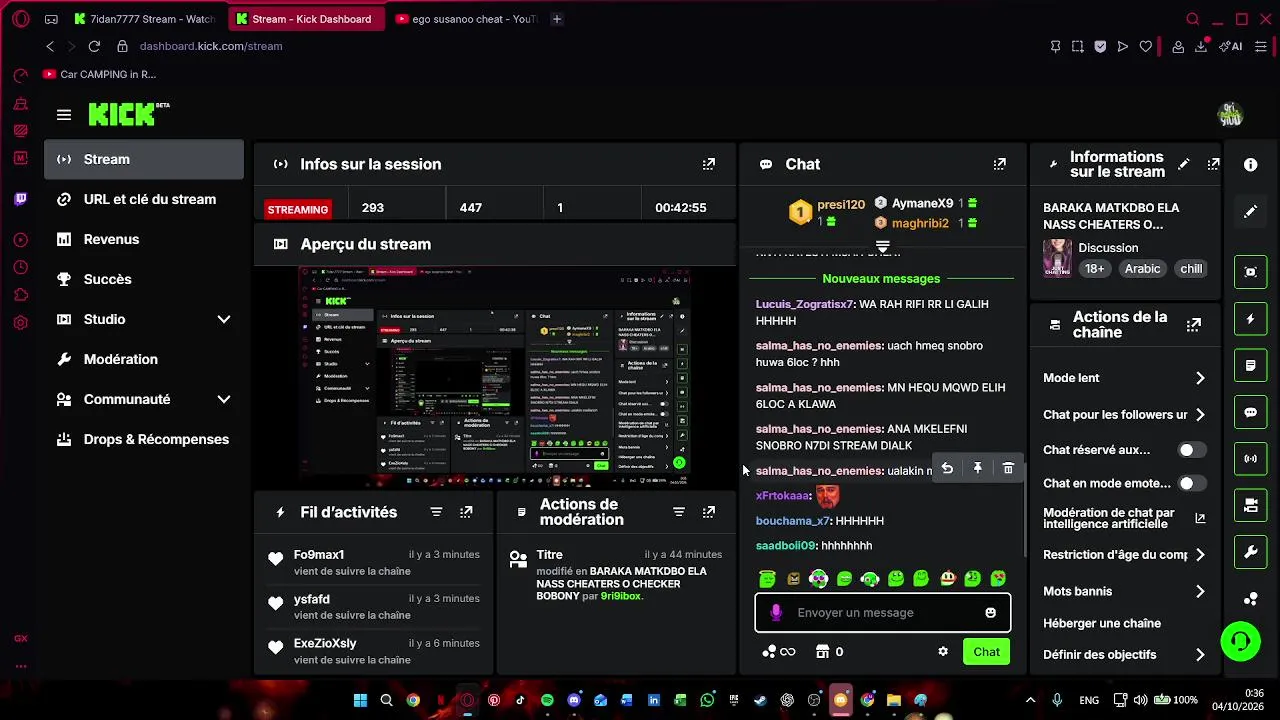Click the stream preview thumbnail

[496, 377]
